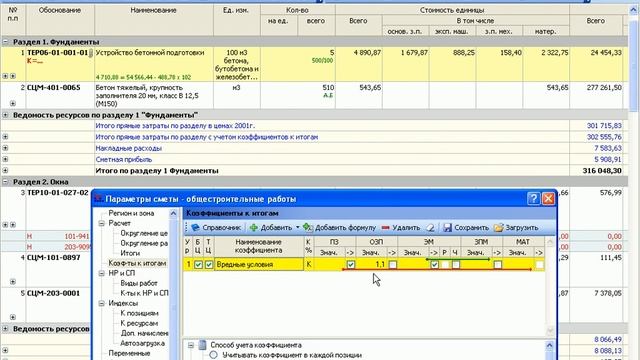This screenshot has height=360, width=640.
Task: Open the dropdown arrow next to Добавить
Action: 298,227
